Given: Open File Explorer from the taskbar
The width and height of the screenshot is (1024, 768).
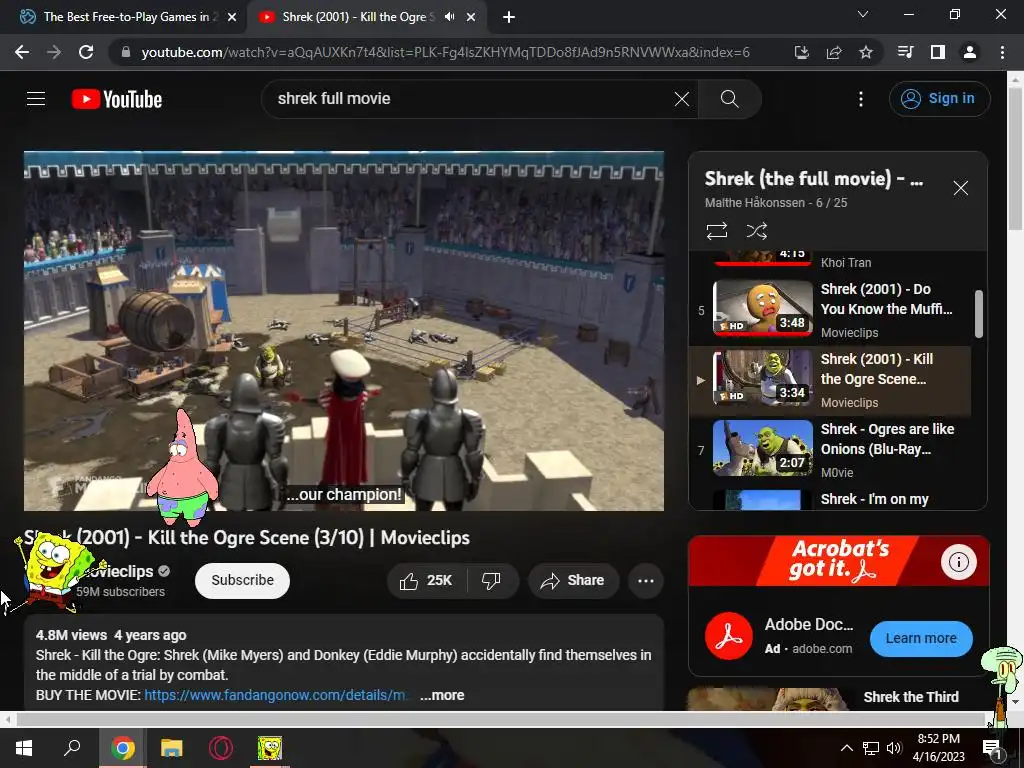Looking at the screenshot, I should [172, 748].
